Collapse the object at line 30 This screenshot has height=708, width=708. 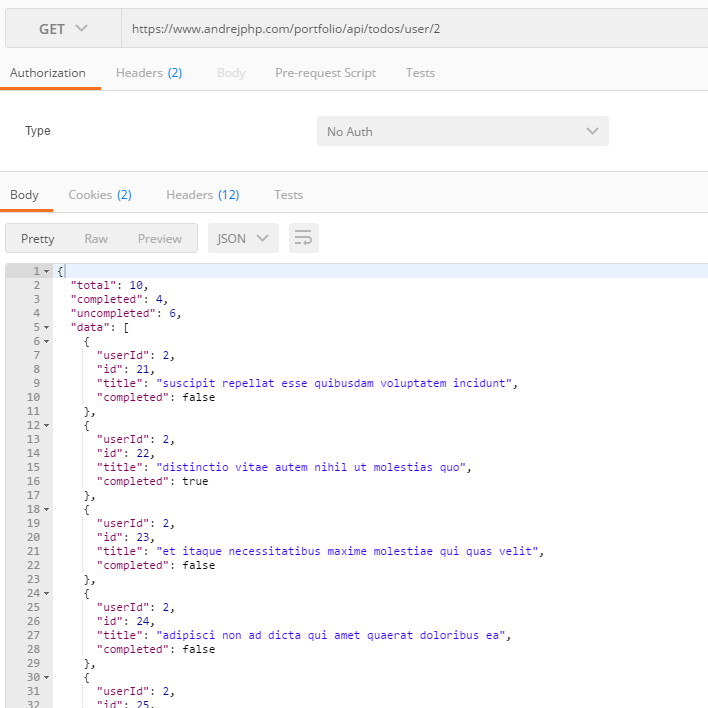[x=47, y=677]
